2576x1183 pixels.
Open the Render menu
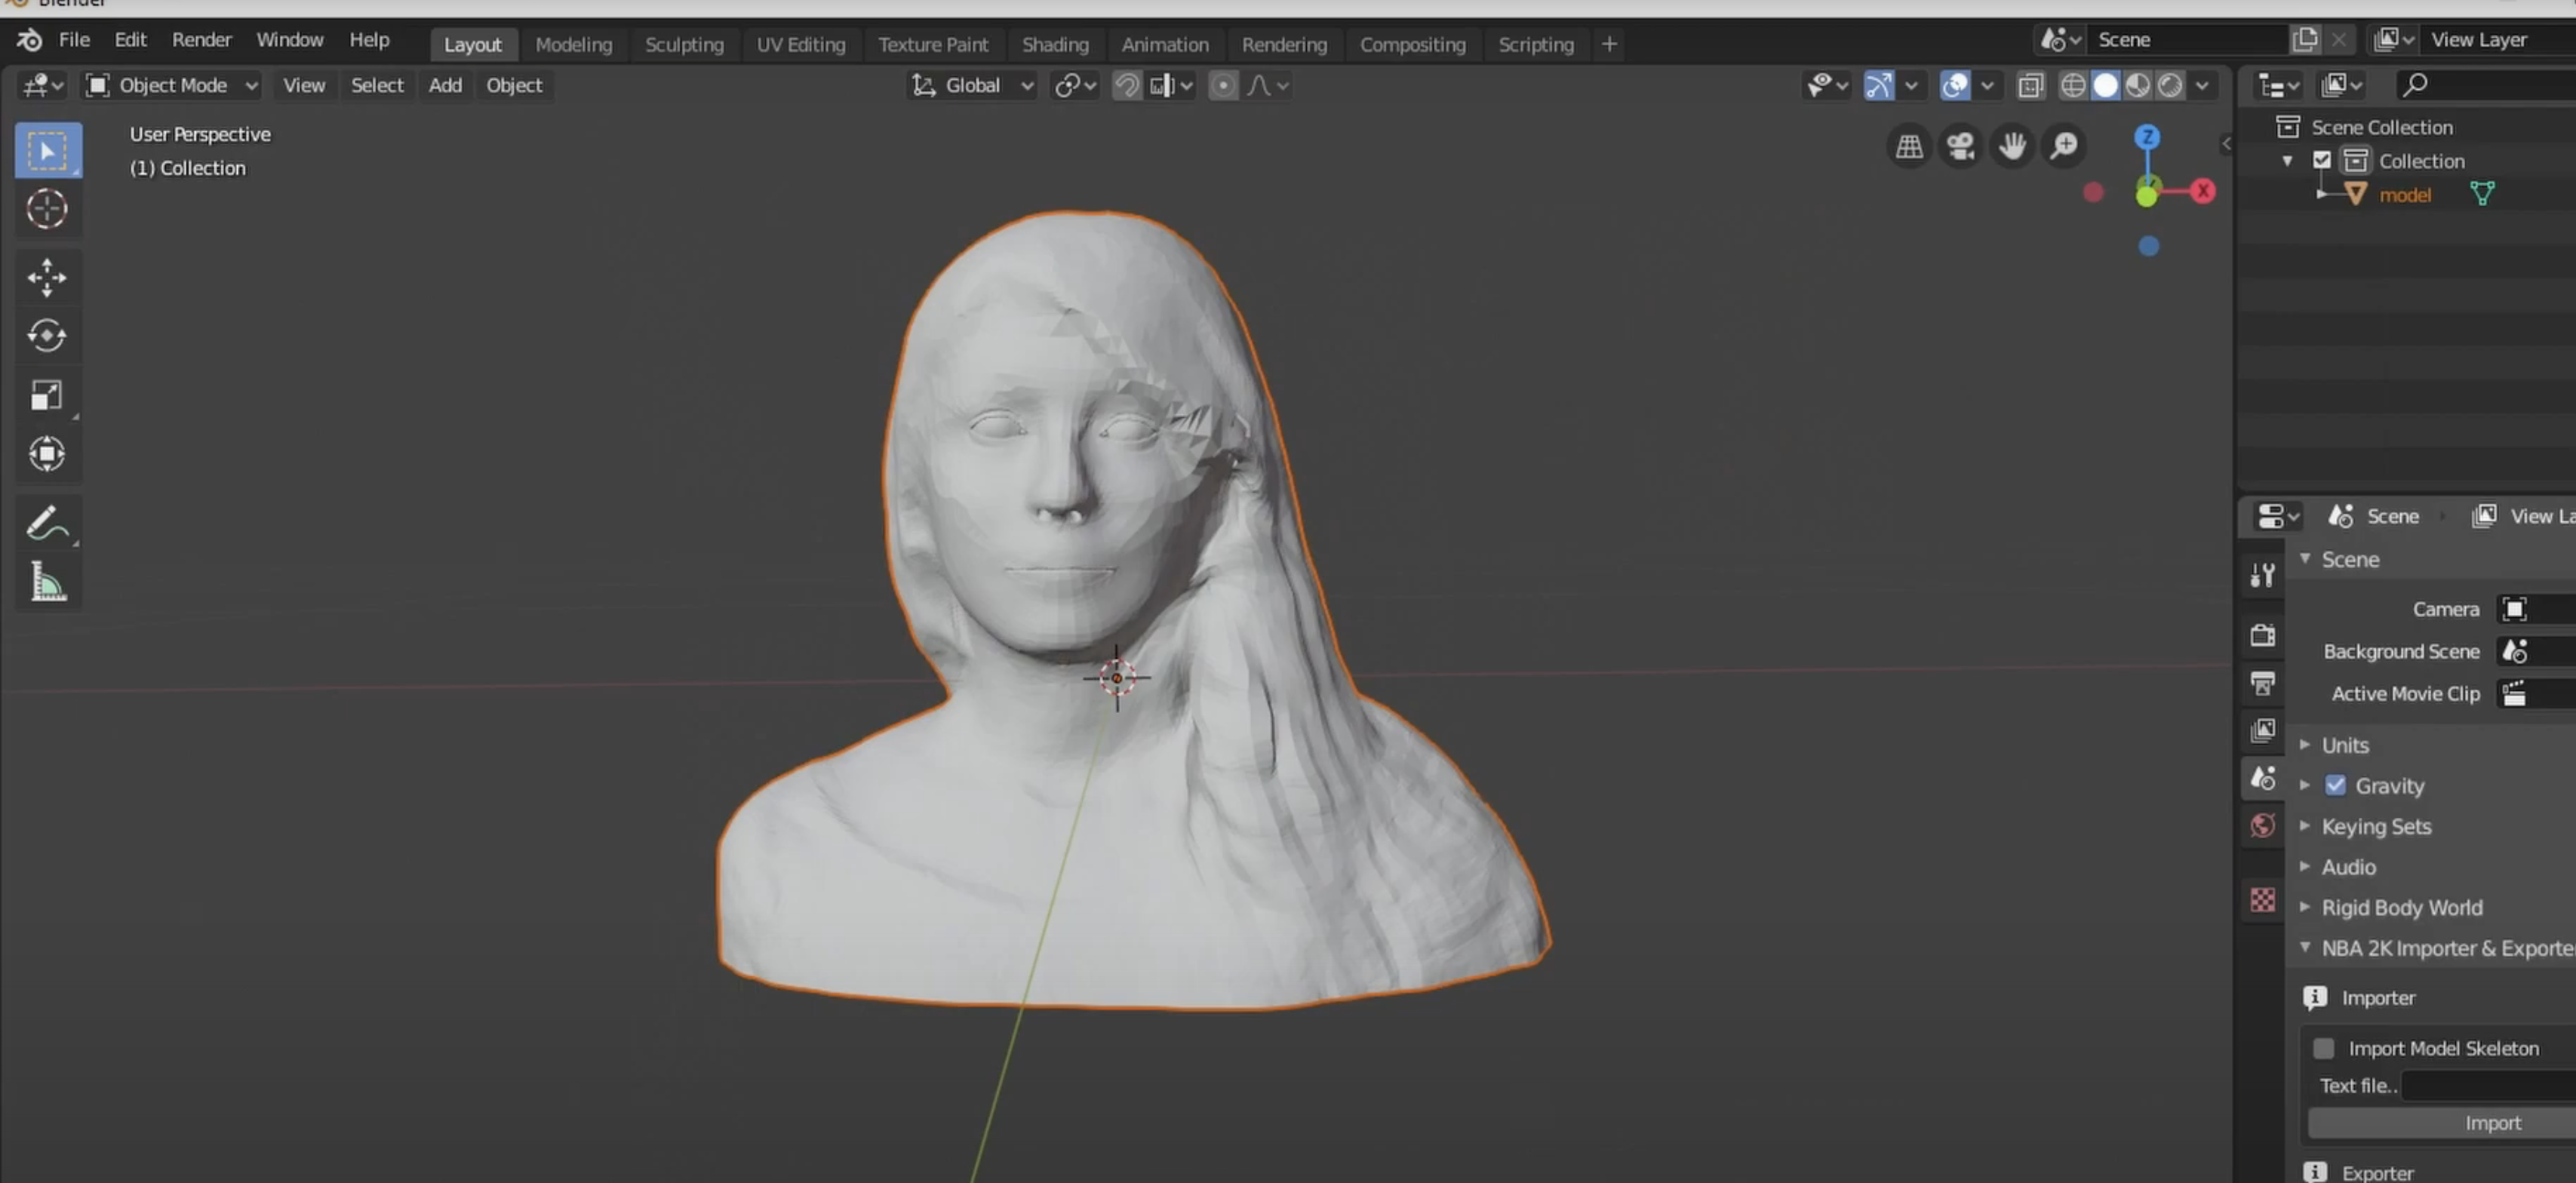pyautogui.click(x=201, y=40)
